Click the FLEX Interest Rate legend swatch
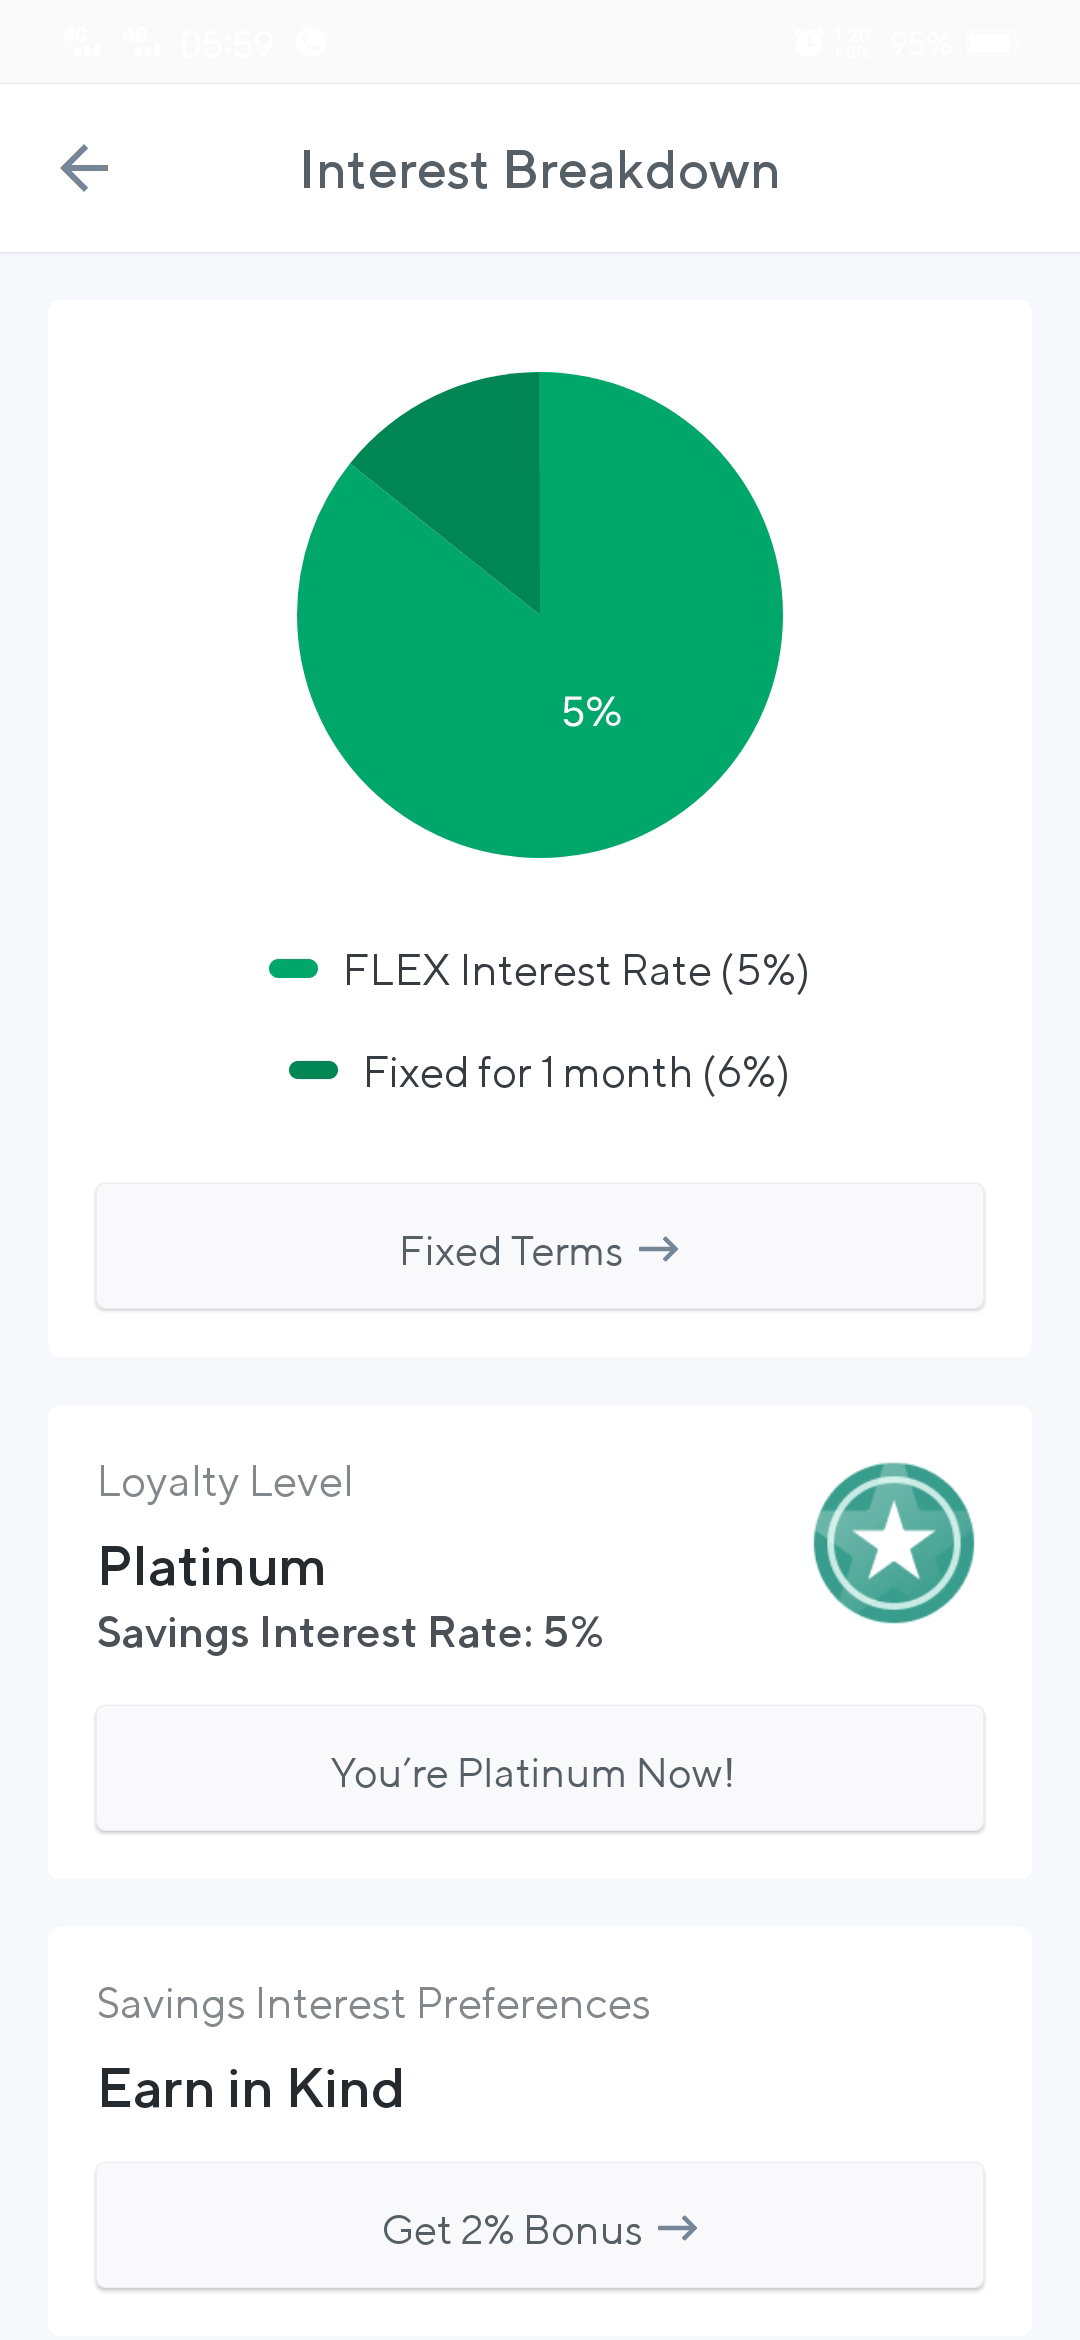Viewport: 1080px width, 2340px height. (x=294, y=969)
